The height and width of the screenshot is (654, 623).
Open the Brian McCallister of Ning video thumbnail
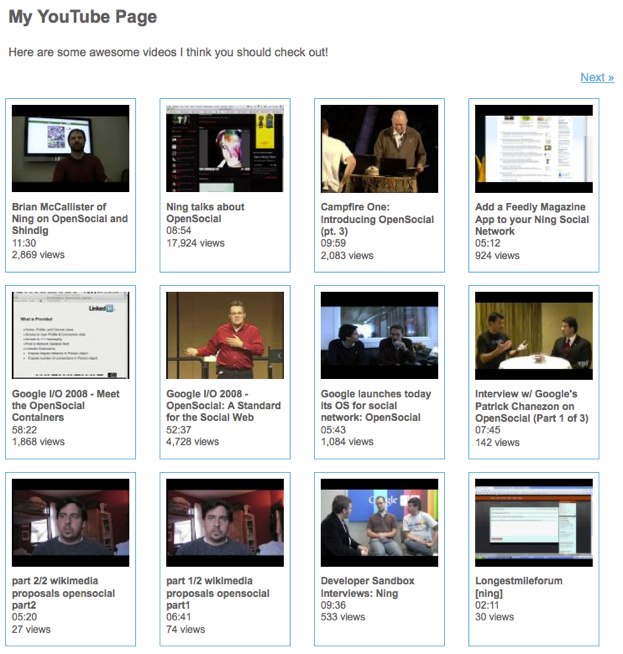(70, 148)
